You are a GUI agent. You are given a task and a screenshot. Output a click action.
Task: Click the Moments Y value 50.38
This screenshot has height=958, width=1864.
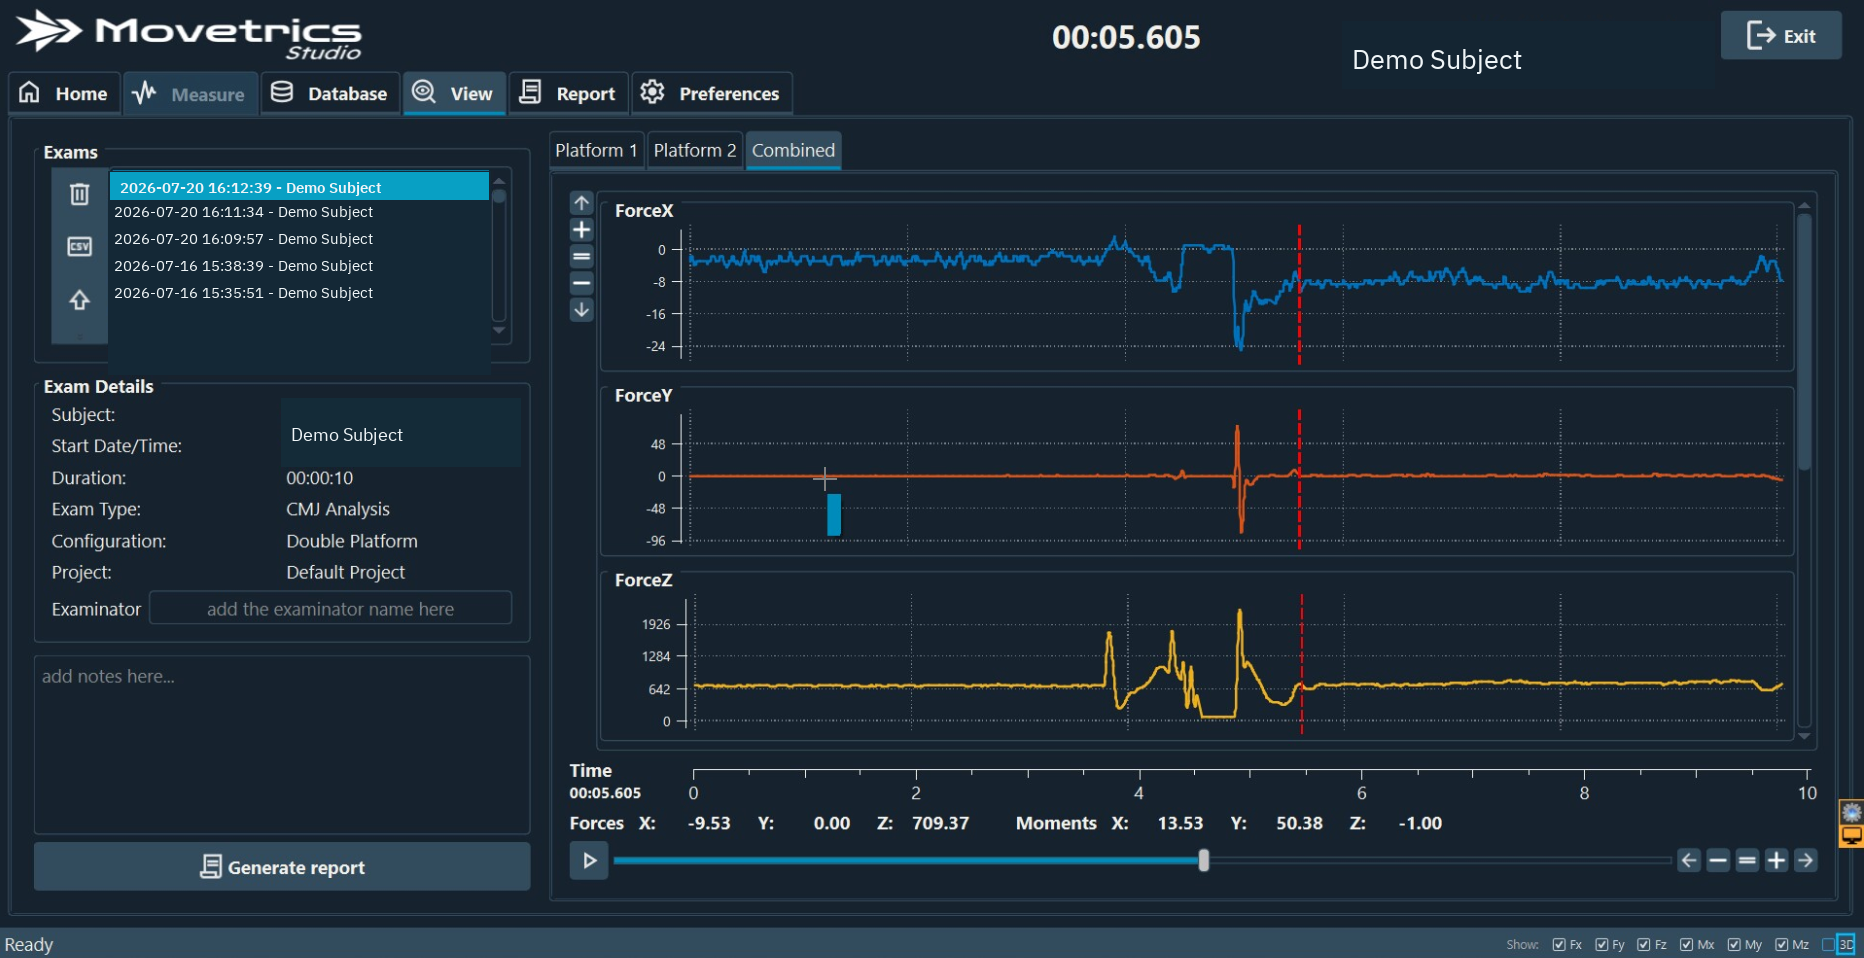coord(1299,823)
